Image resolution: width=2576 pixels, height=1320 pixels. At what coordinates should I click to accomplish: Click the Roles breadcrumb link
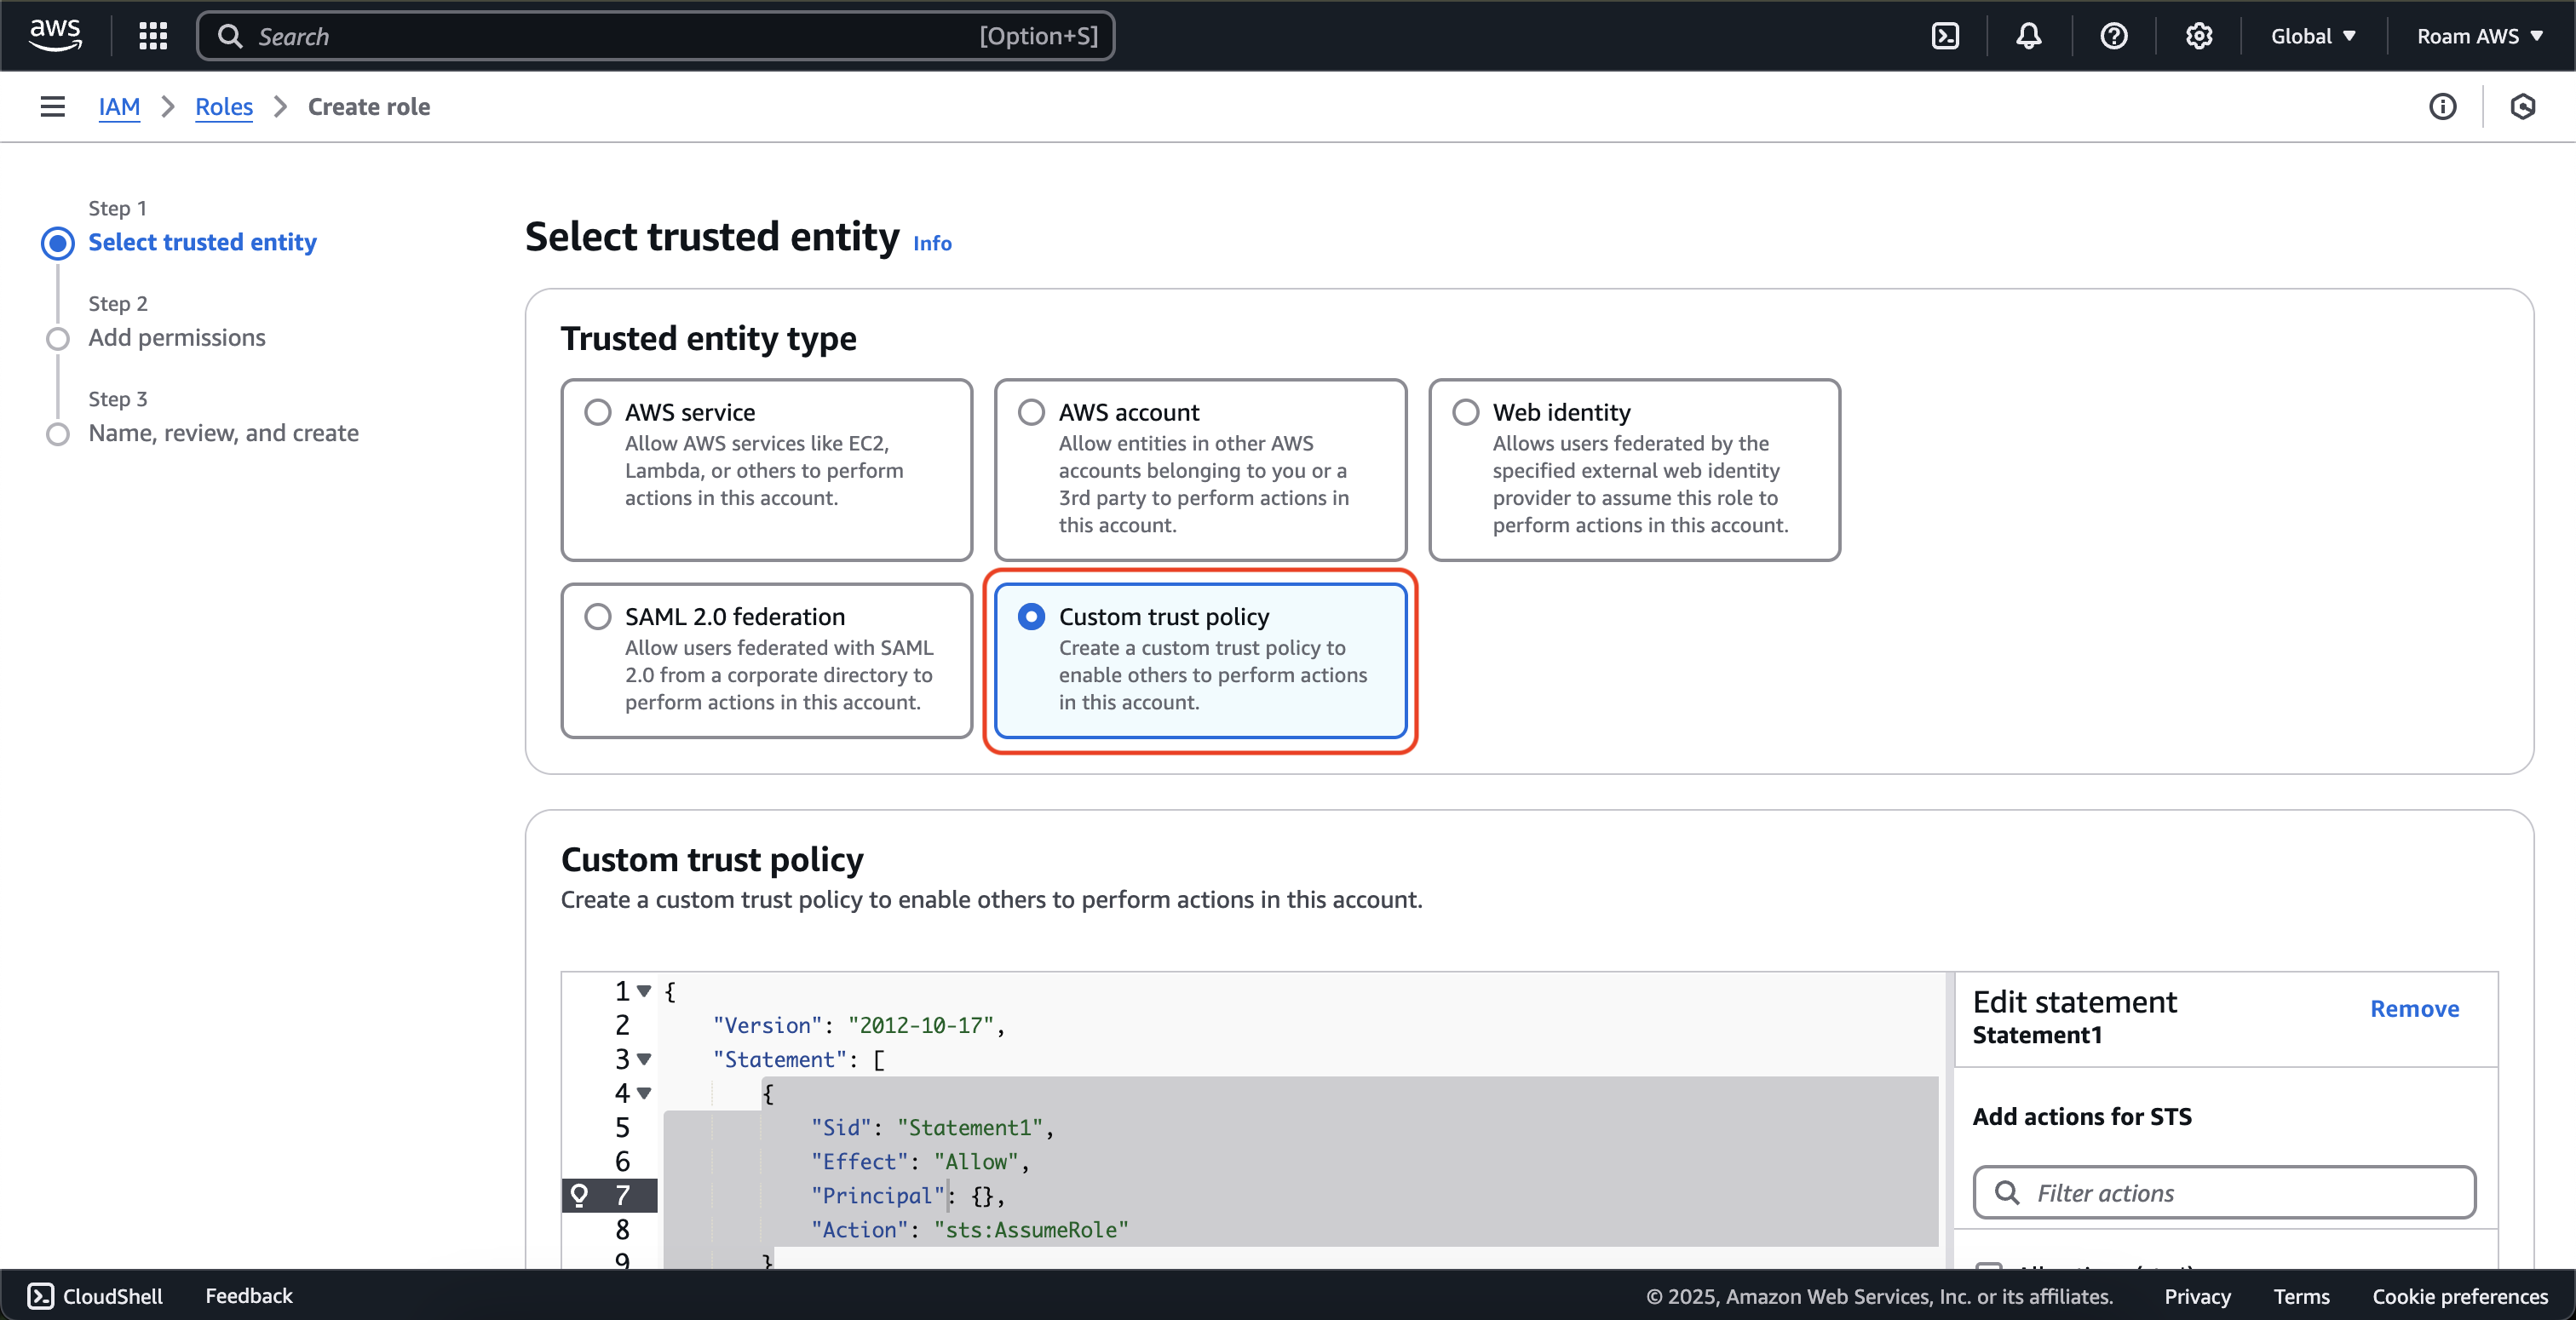224,106
